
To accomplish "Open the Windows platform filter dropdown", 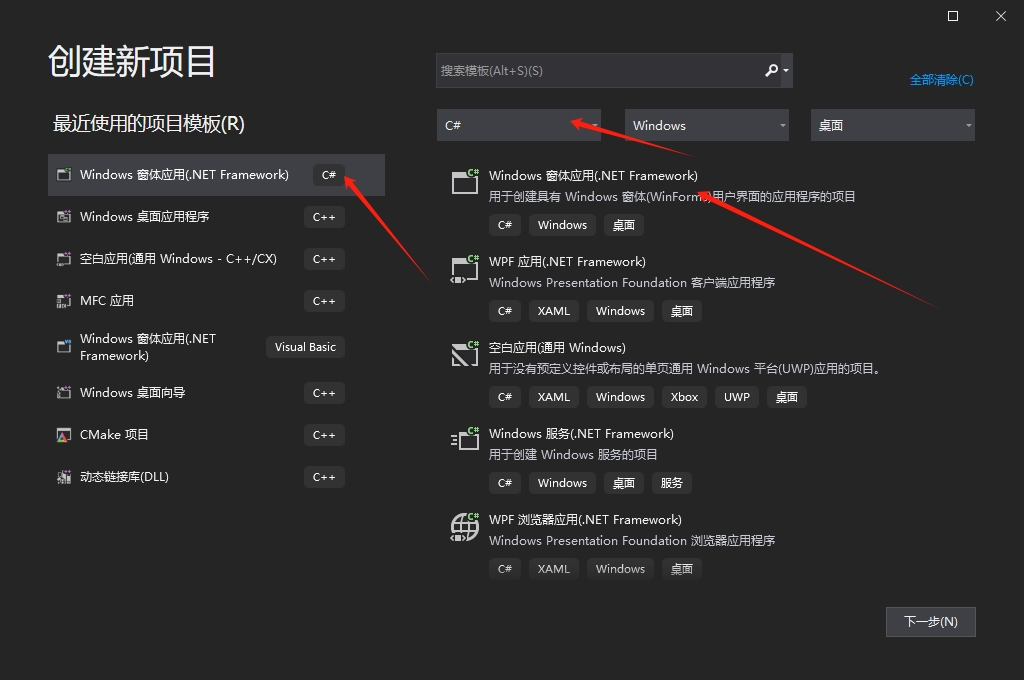I will (707, 125).
